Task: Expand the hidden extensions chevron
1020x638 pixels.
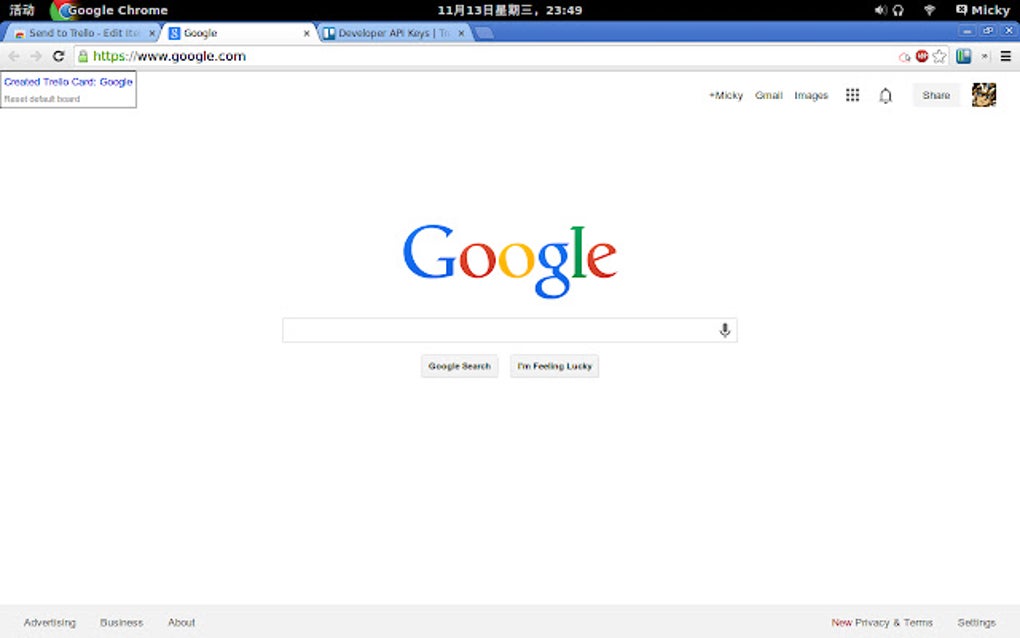Action: (984, 57)
